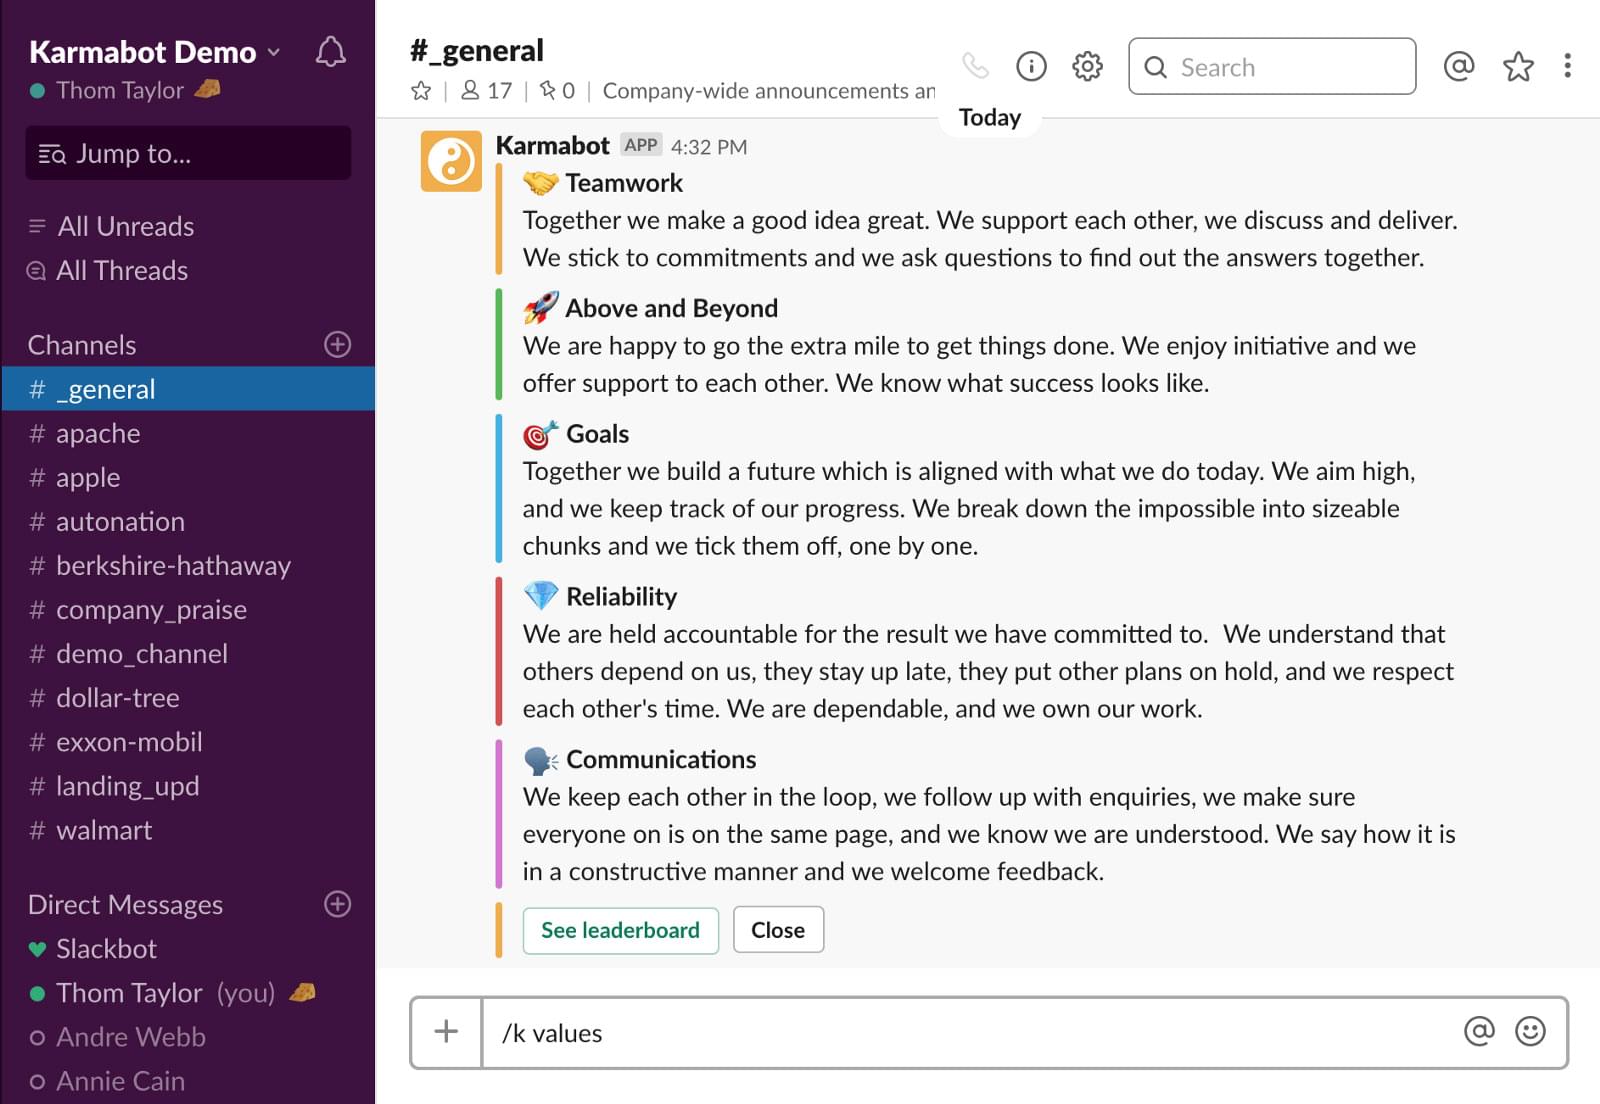Add a new channel plus icon
1600x1104 pixels.
point(338,344)
